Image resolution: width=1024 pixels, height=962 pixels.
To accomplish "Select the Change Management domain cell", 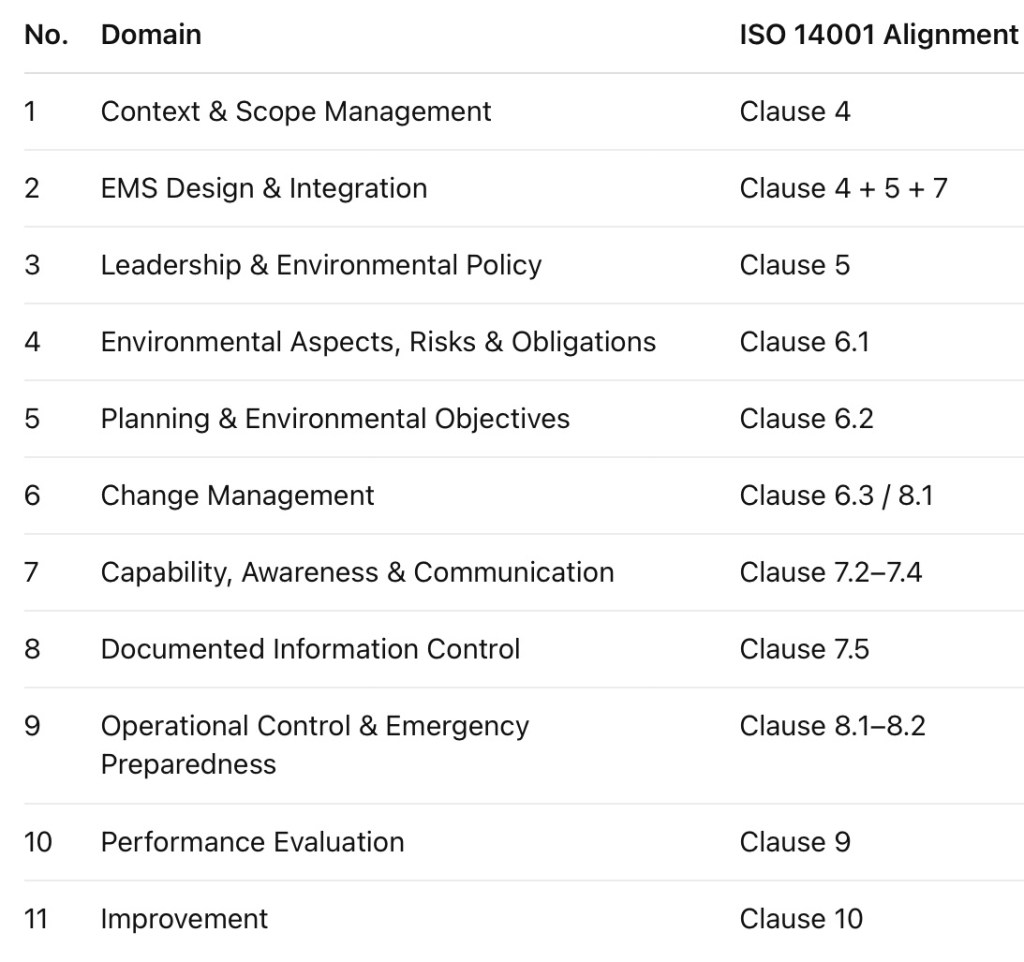I will (x=237, y=495).
